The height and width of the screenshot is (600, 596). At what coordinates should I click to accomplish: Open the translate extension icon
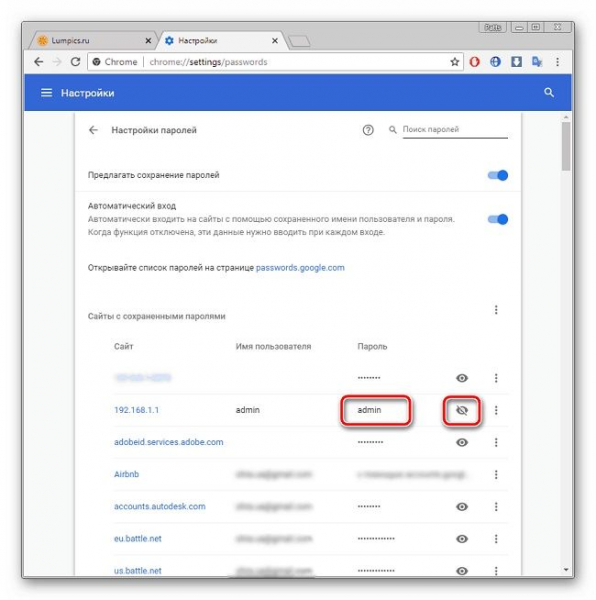pyautogui.click(x=537, y=62)
